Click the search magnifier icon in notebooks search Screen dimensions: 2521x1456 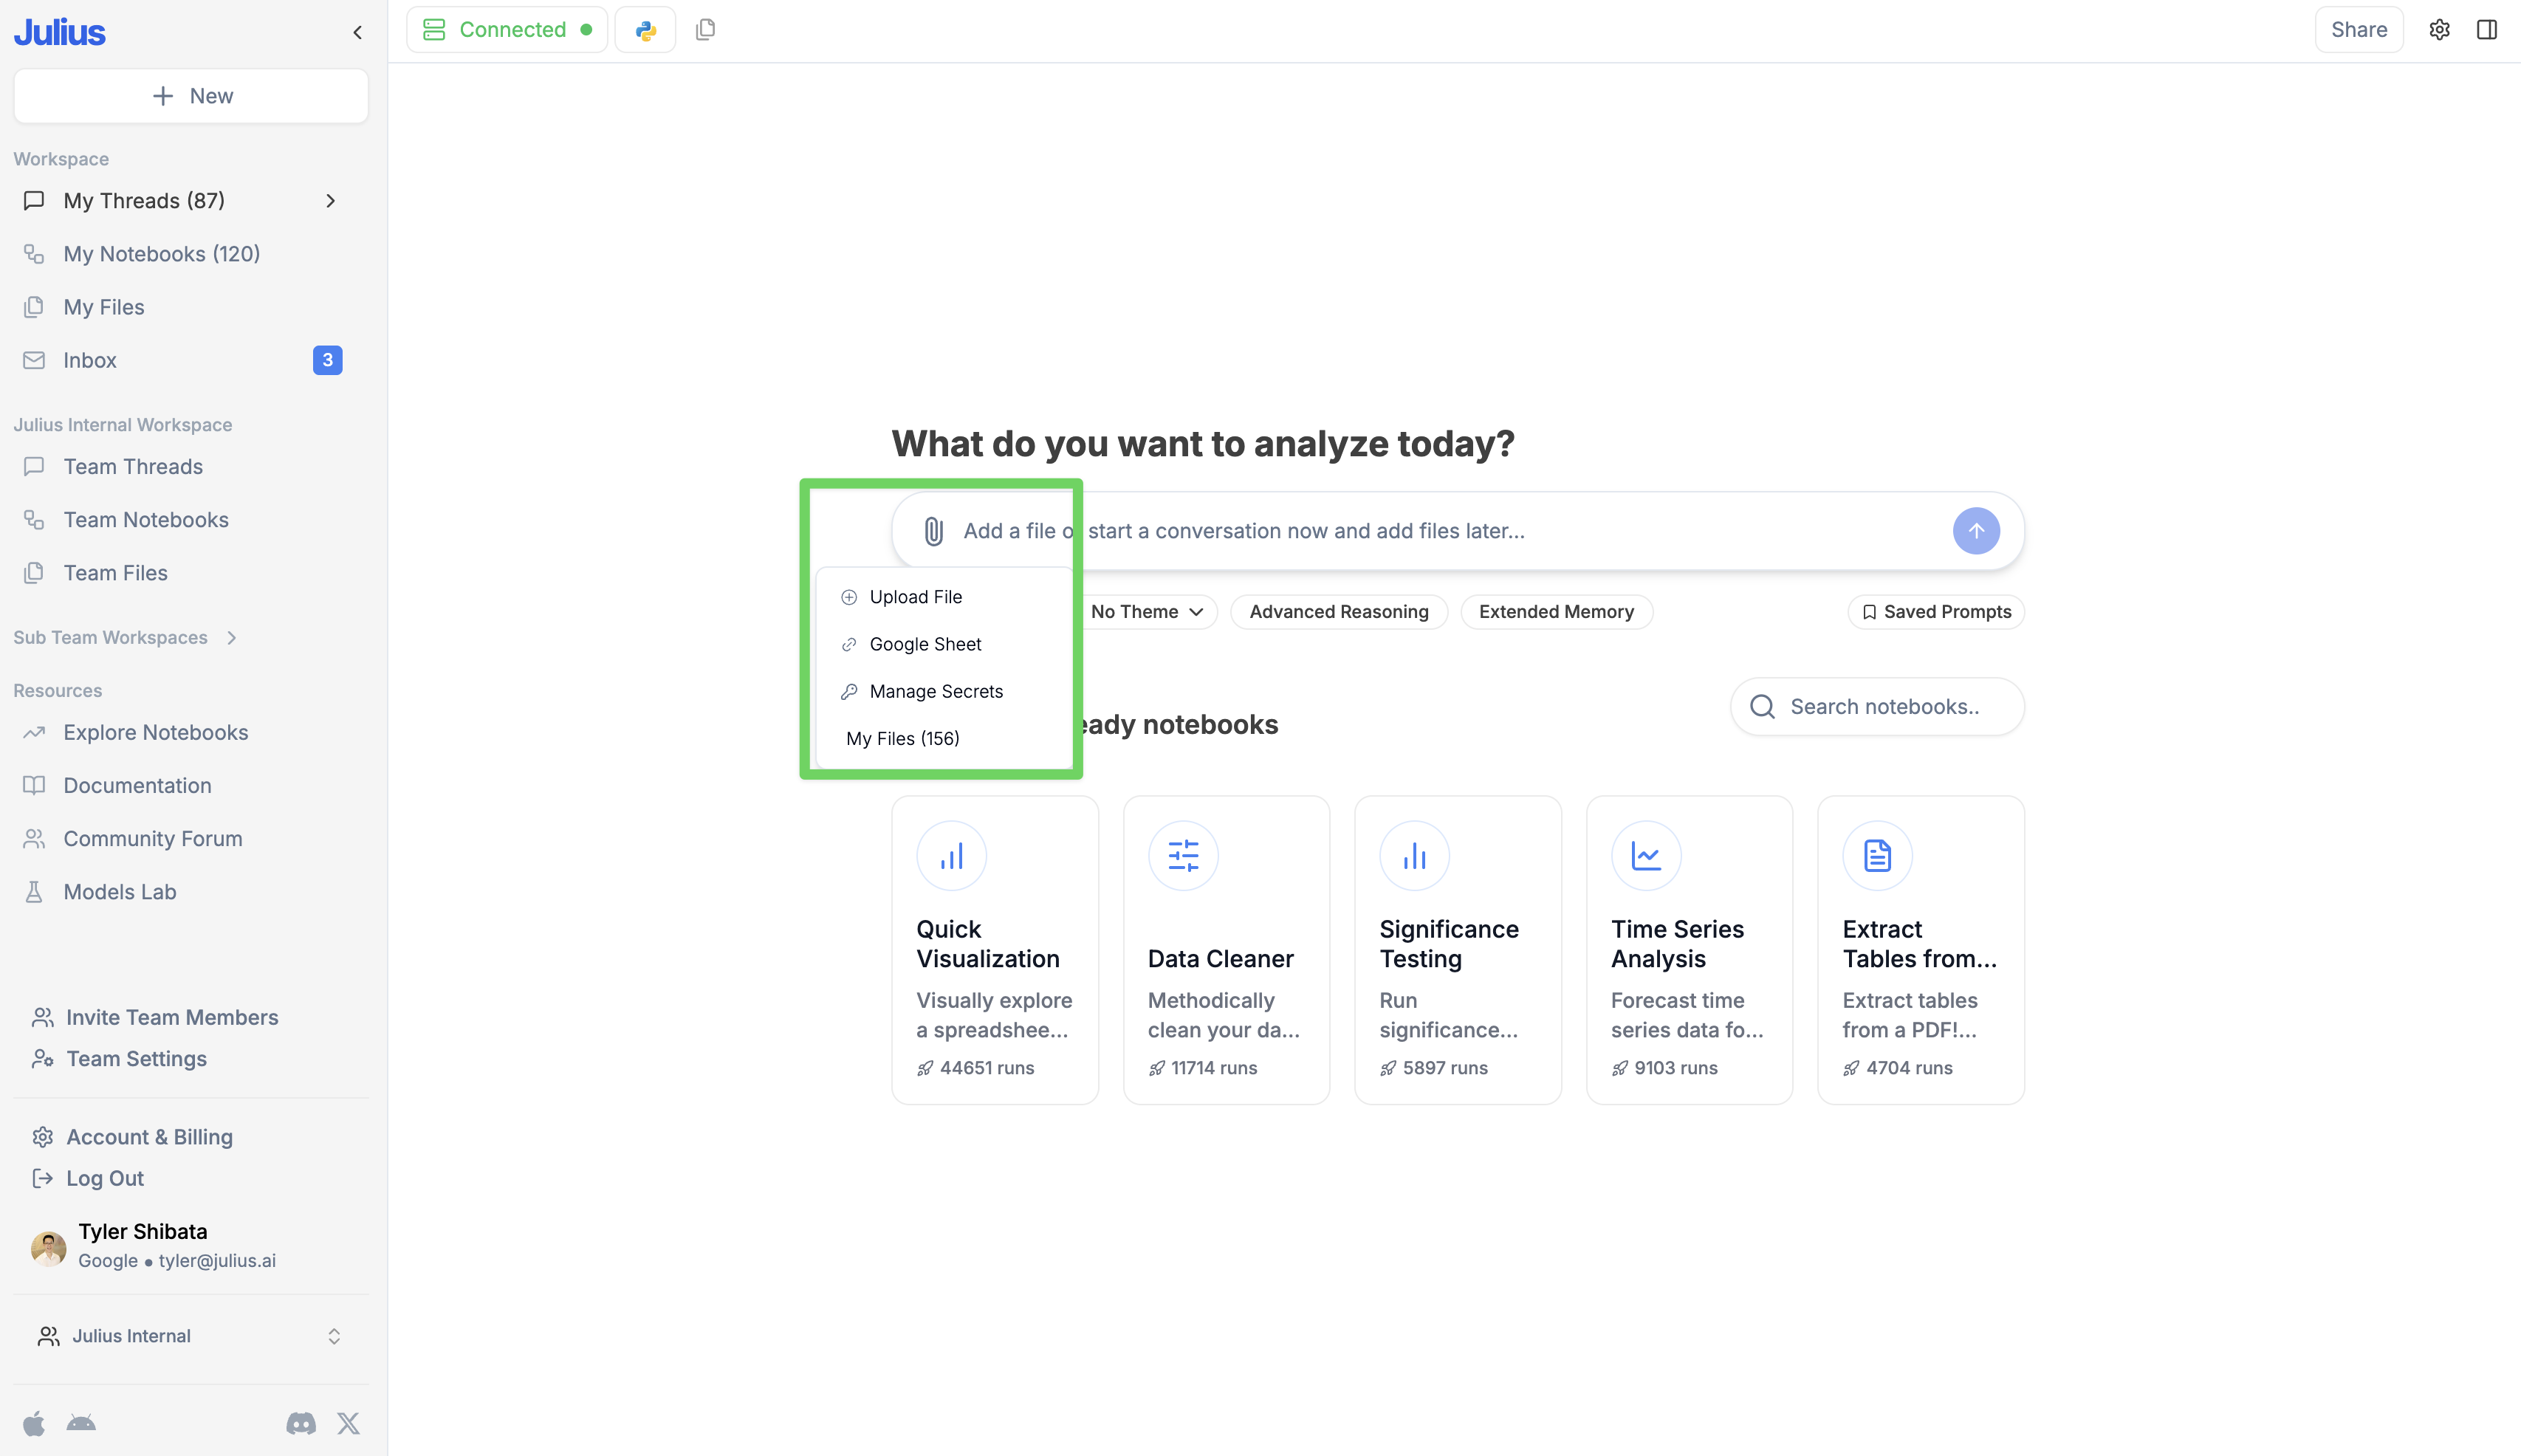point(1762,707)
